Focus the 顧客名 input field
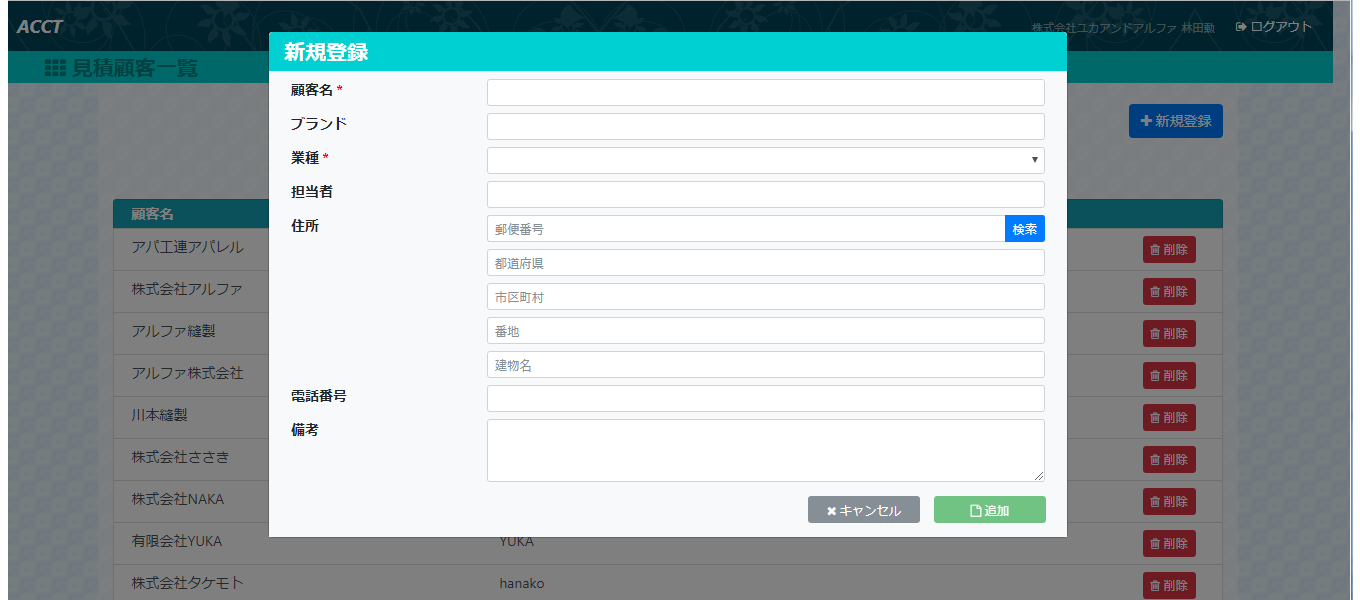Viewport: 1360px width, 600px height. (765, 92)
